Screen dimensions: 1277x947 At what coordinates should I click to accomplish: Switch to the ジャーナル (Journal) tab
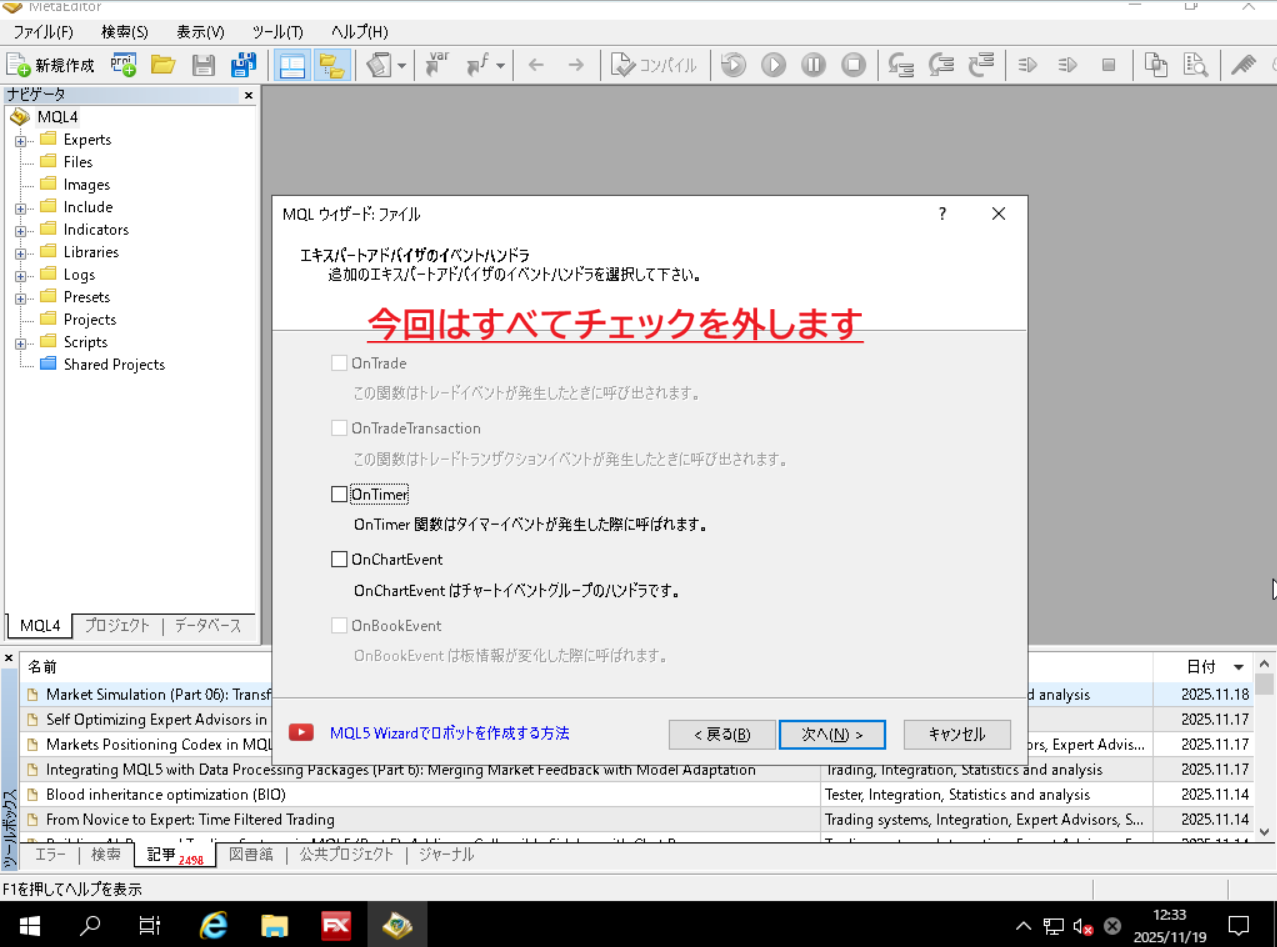tap(443, 854)
